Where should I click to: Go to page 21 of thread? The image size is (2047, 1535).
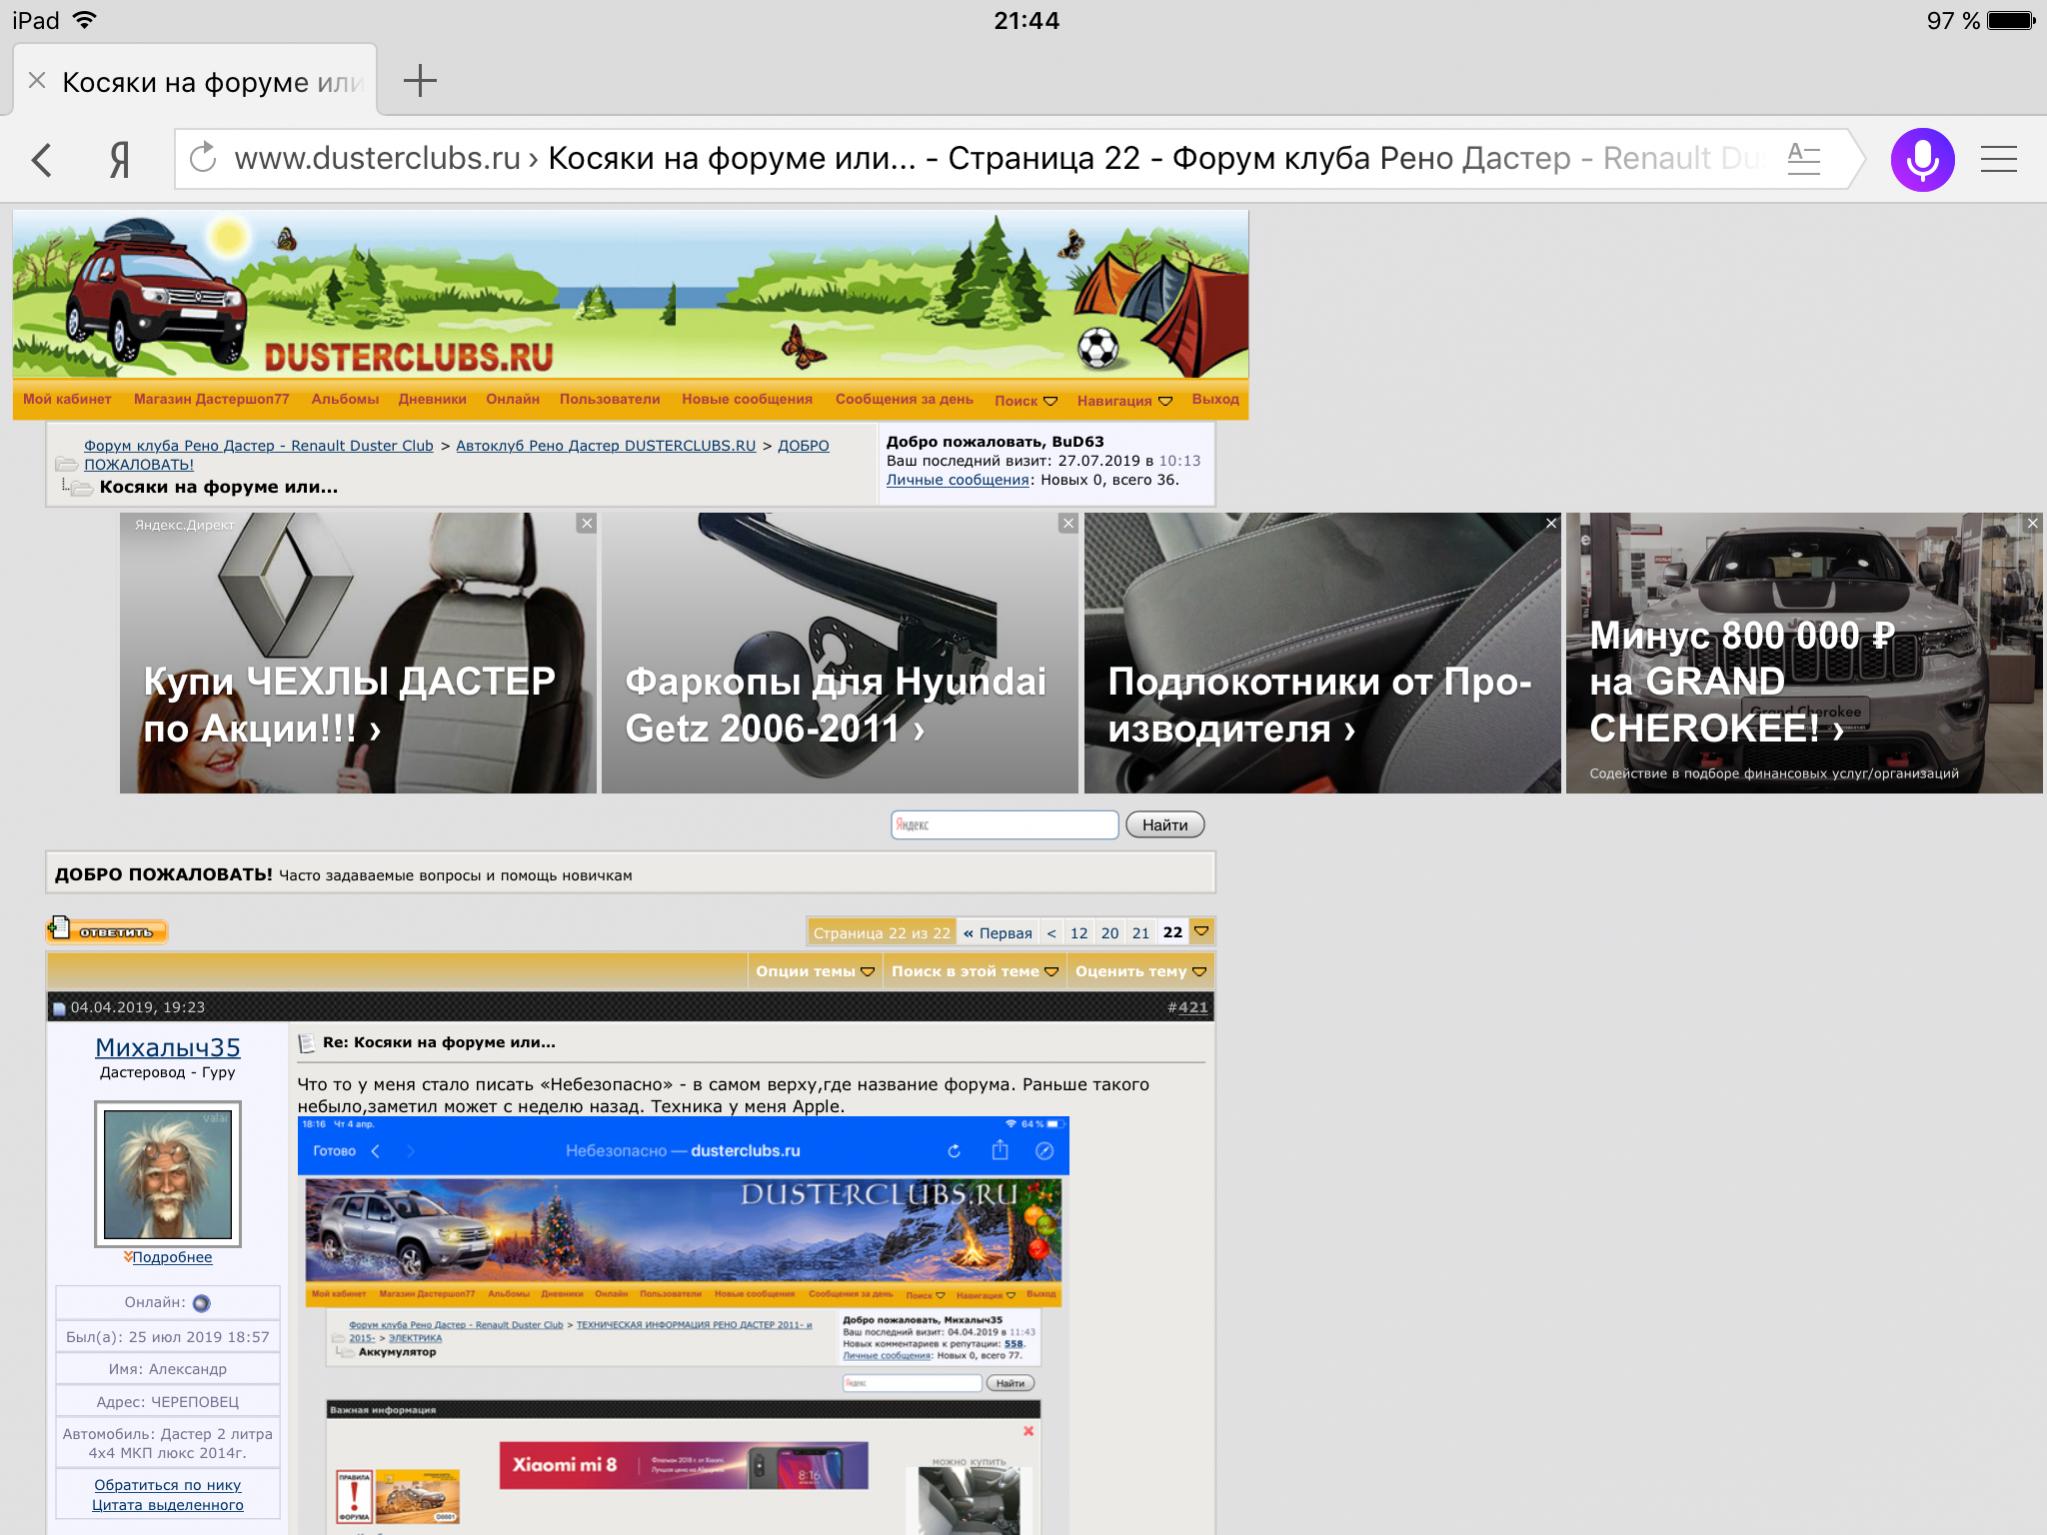(x=1141, y=933)
